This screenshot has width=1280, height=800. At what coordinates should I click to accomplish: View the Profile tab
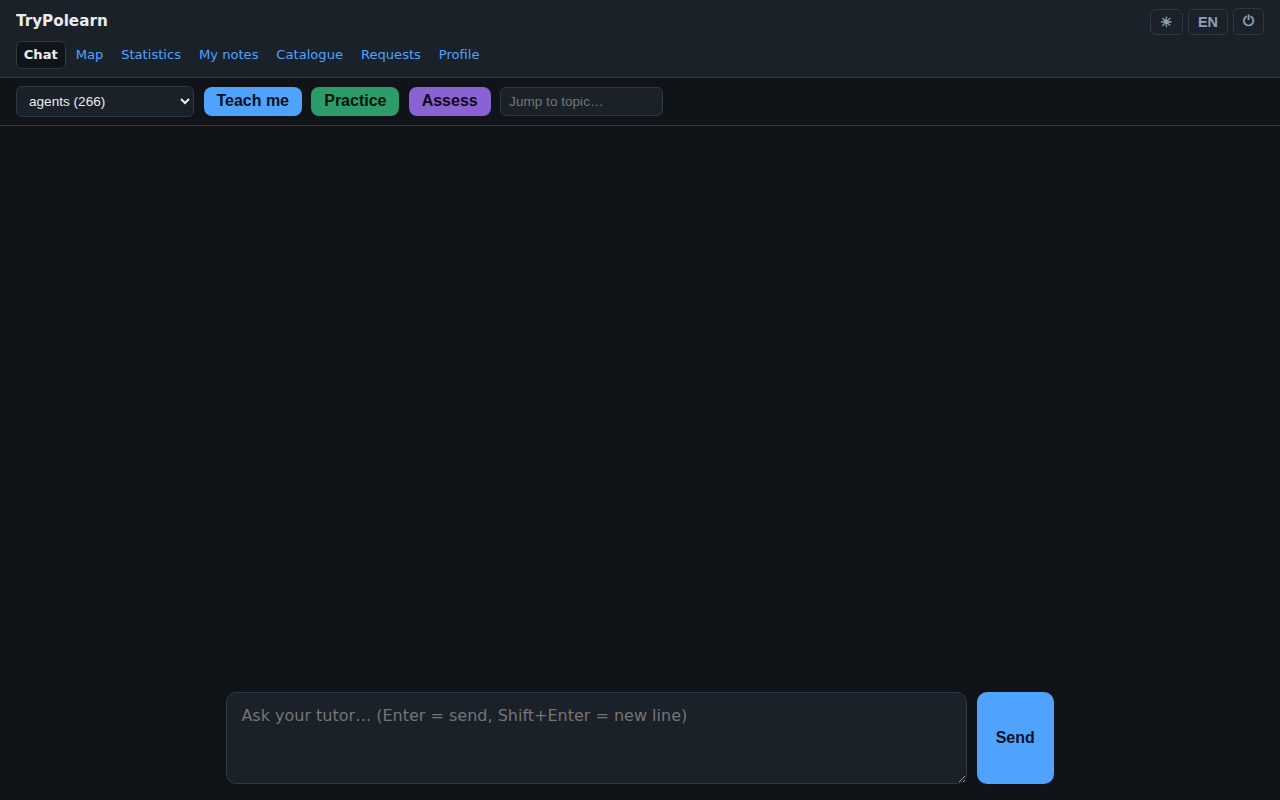[459, 55]
